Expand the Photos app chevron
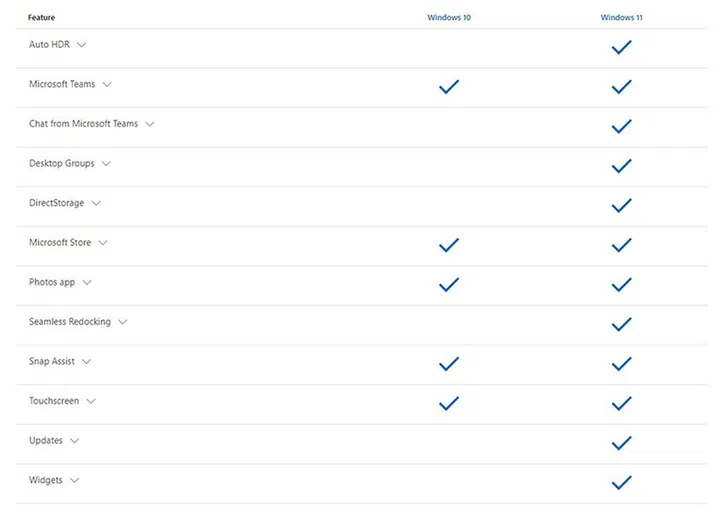The height and width of the screenshot is (524, 720). (86, 283)
